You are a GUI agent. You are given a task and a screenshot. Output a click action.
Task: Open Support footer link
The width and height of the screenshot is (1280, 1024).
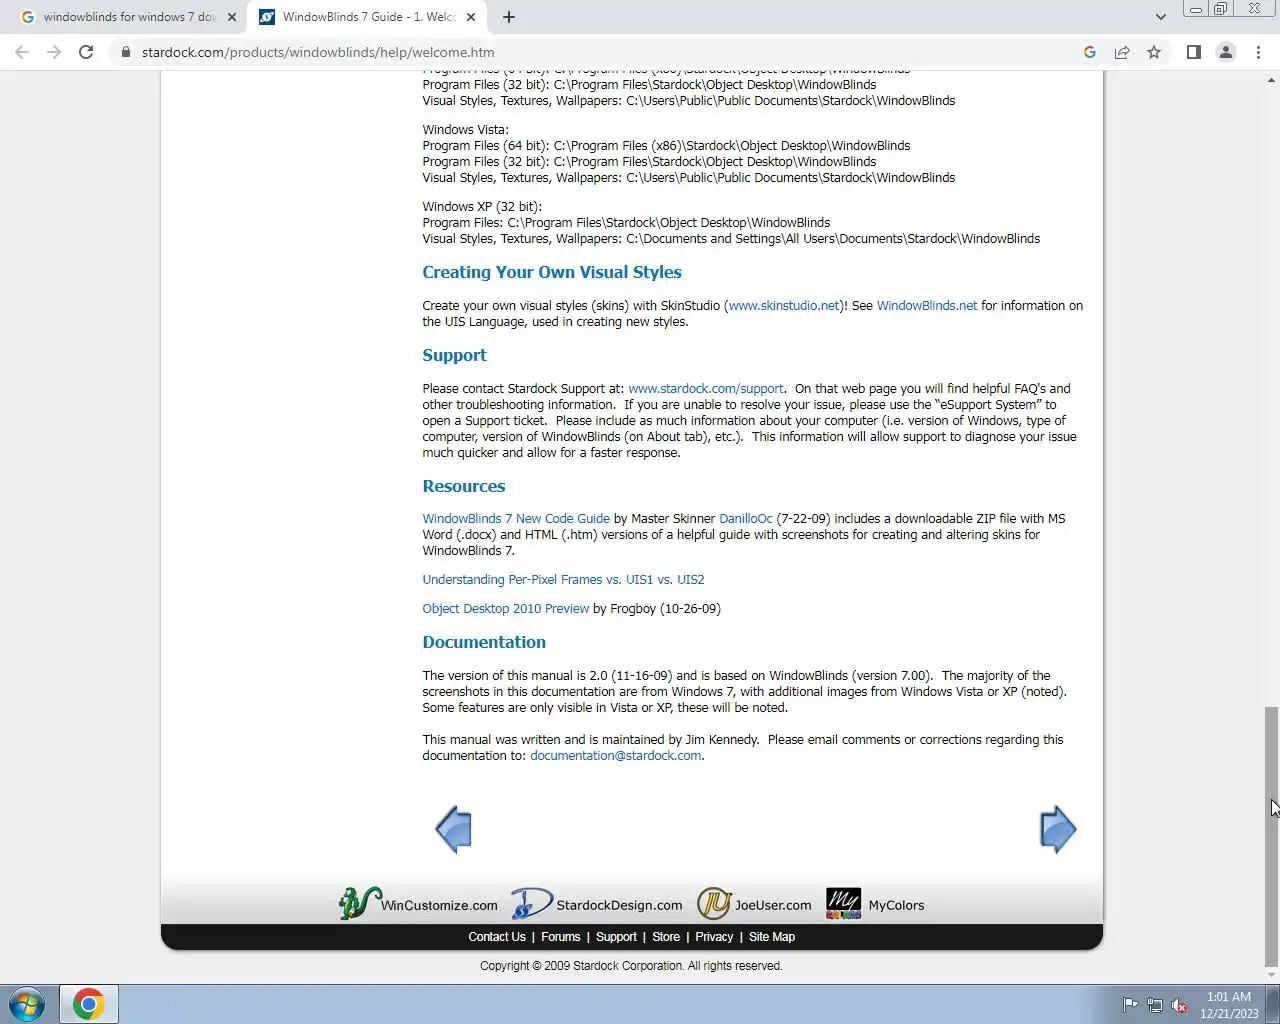coord(616,937)
